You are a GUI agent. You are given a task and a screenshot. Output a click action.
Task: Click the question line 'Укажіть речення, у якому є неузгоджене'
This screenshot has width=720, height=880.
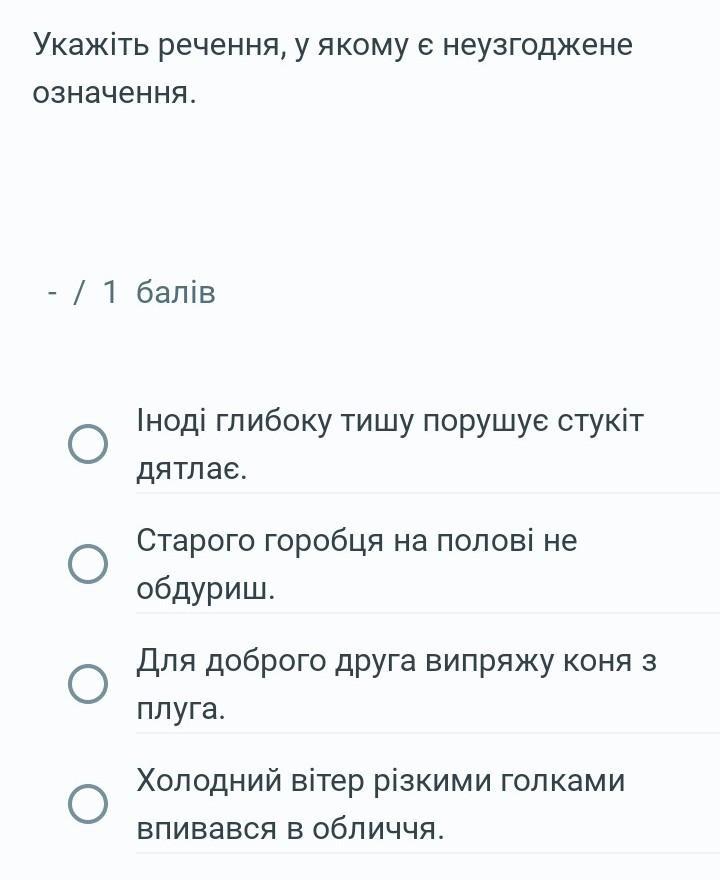[333, 45]
